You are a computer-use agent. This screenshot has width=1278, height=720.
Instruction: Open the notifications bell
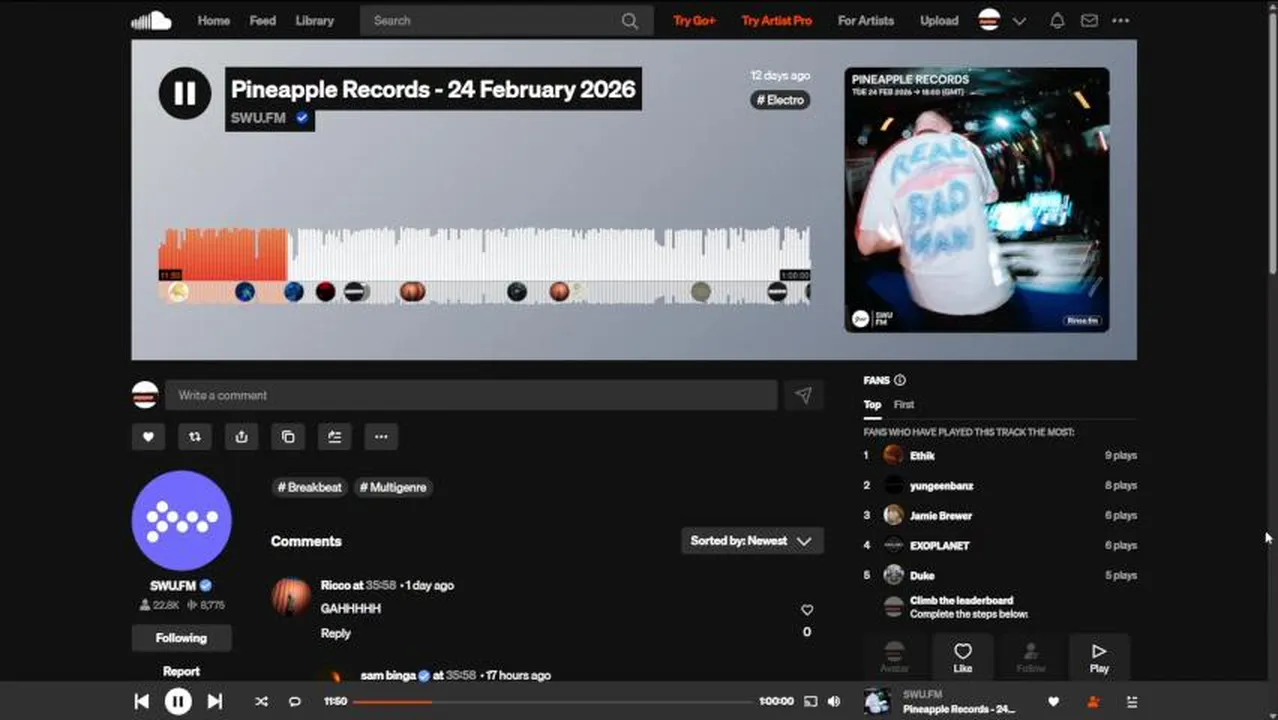[x=1057, y=21]
